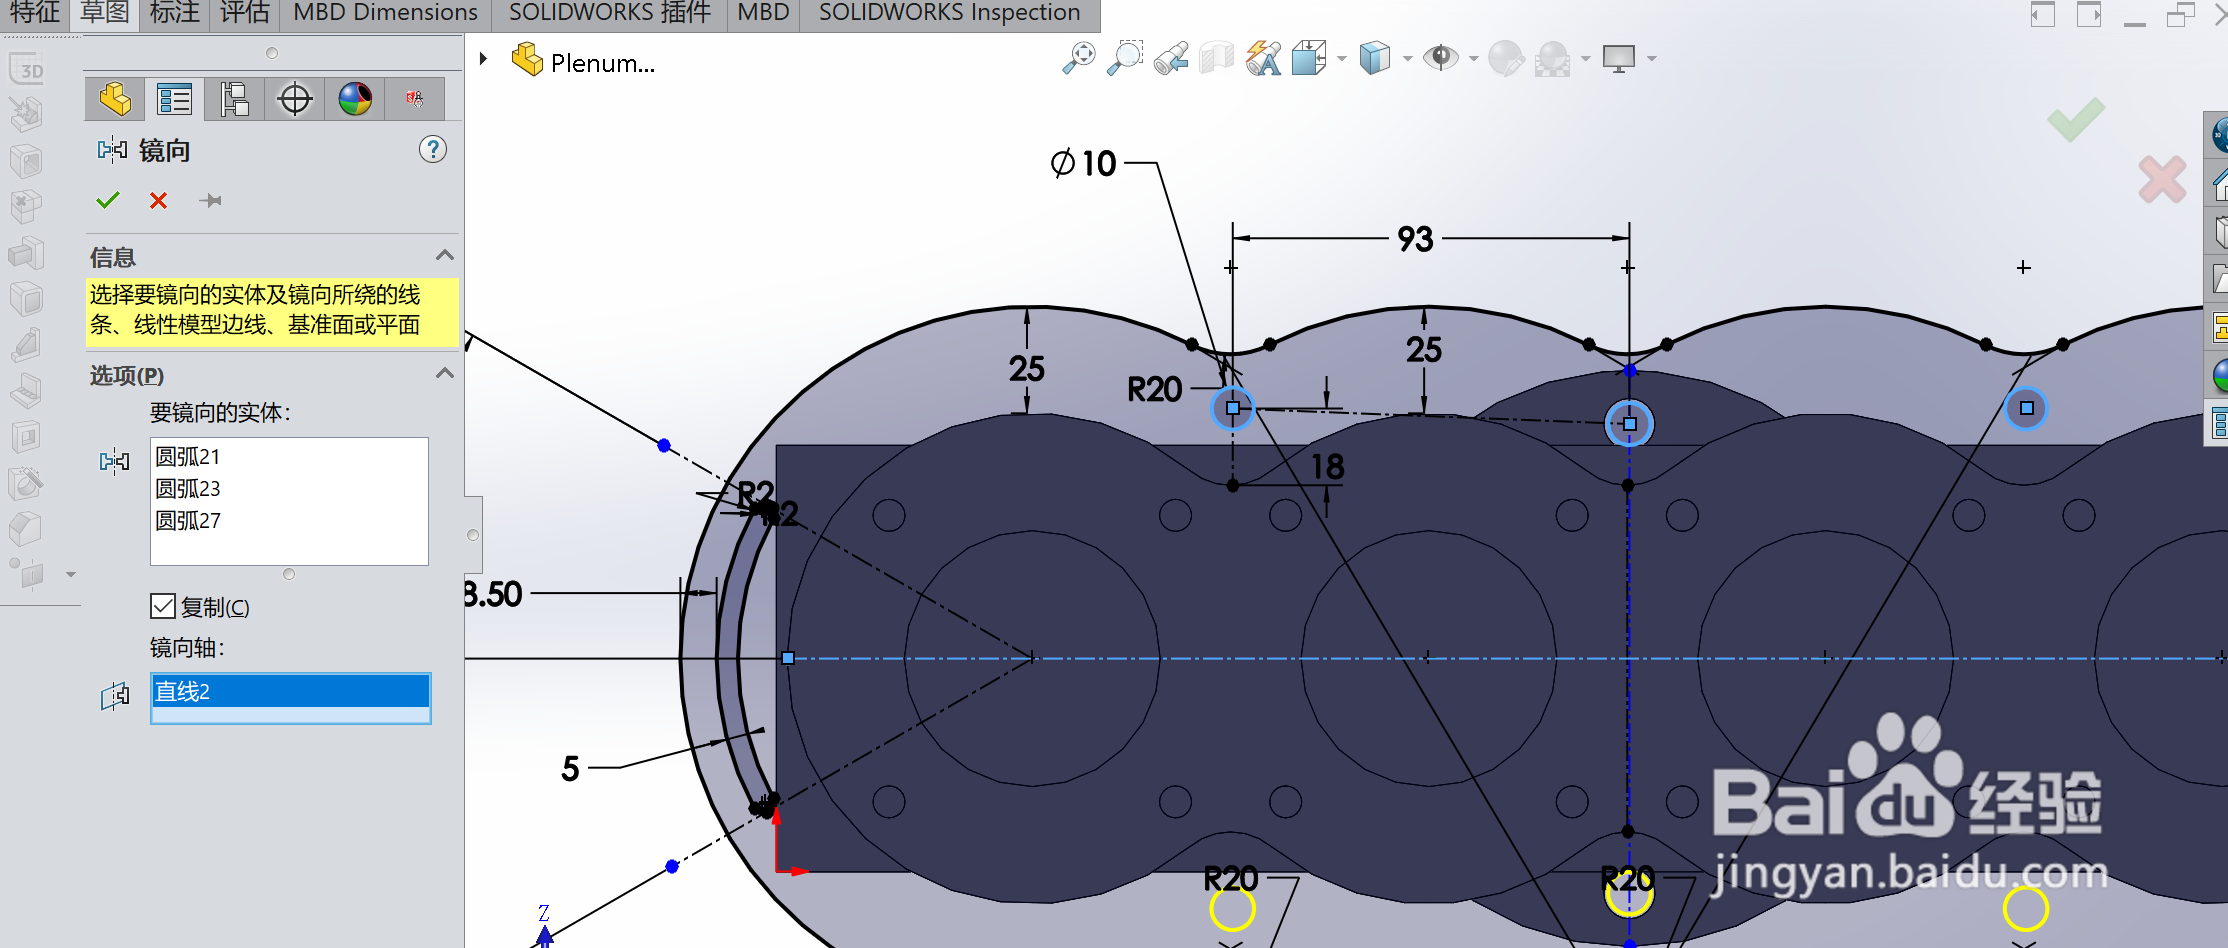Open the View Orientation dropdown arrow

click(x=1341, y=58)
